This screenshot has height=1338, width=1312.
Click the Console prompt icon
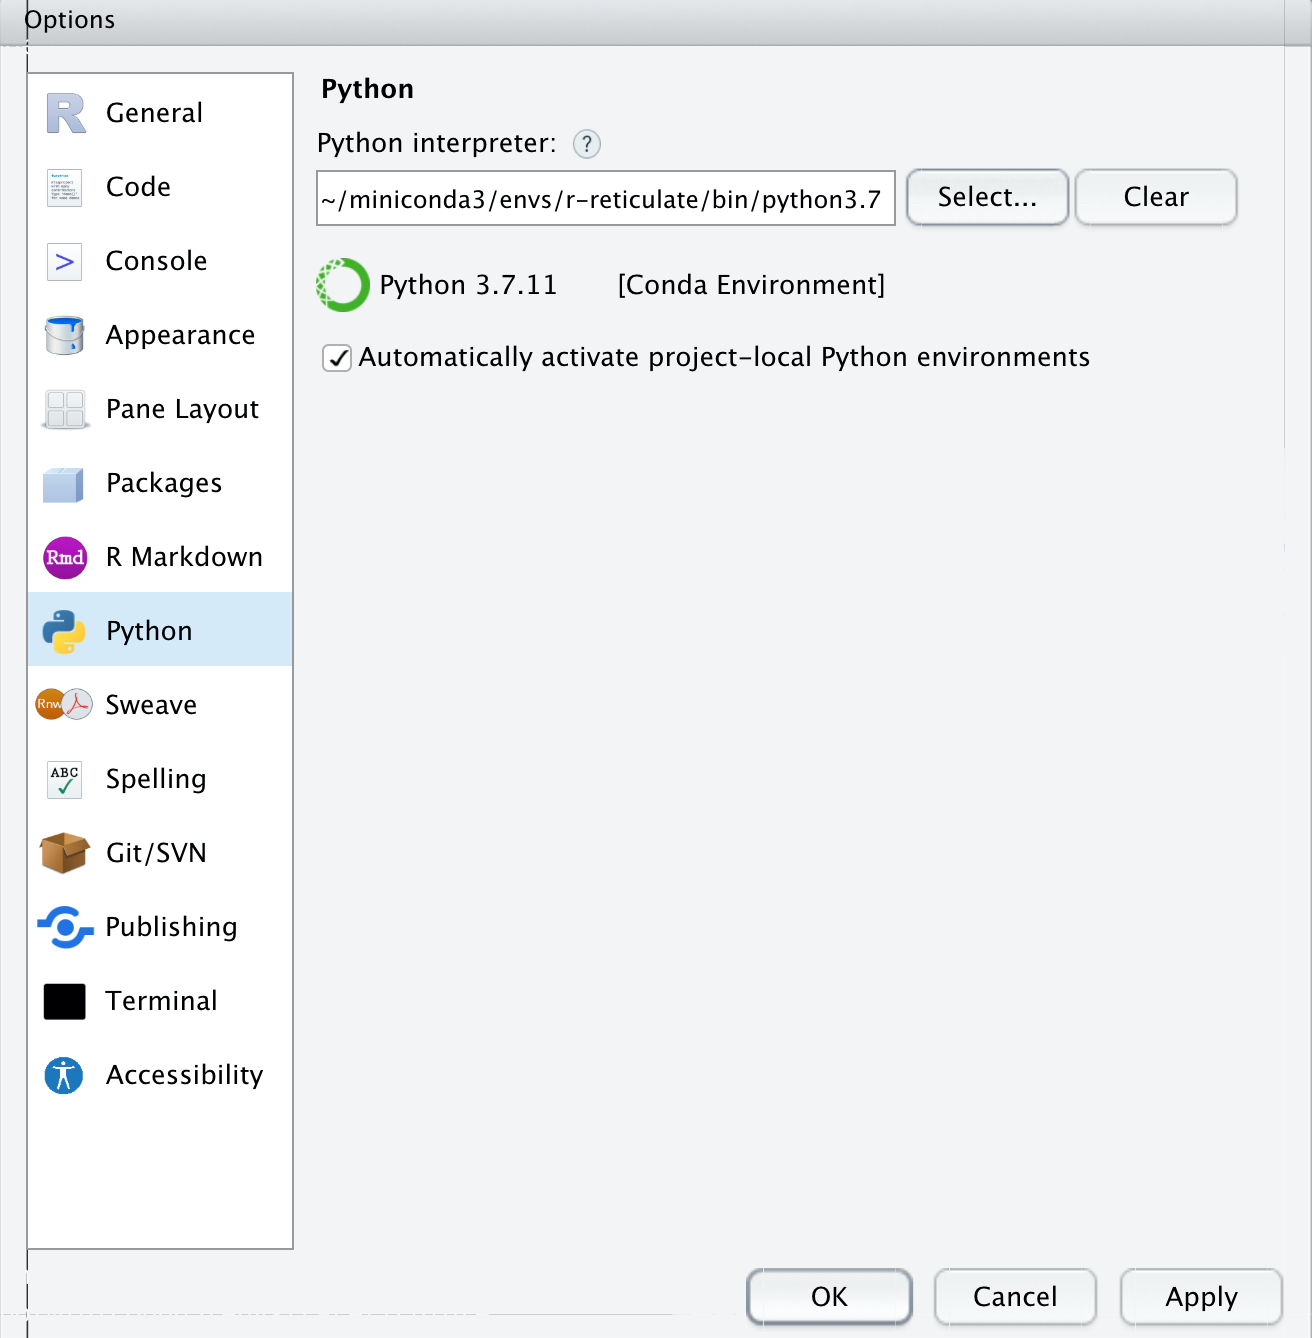[x=65, y=262]
